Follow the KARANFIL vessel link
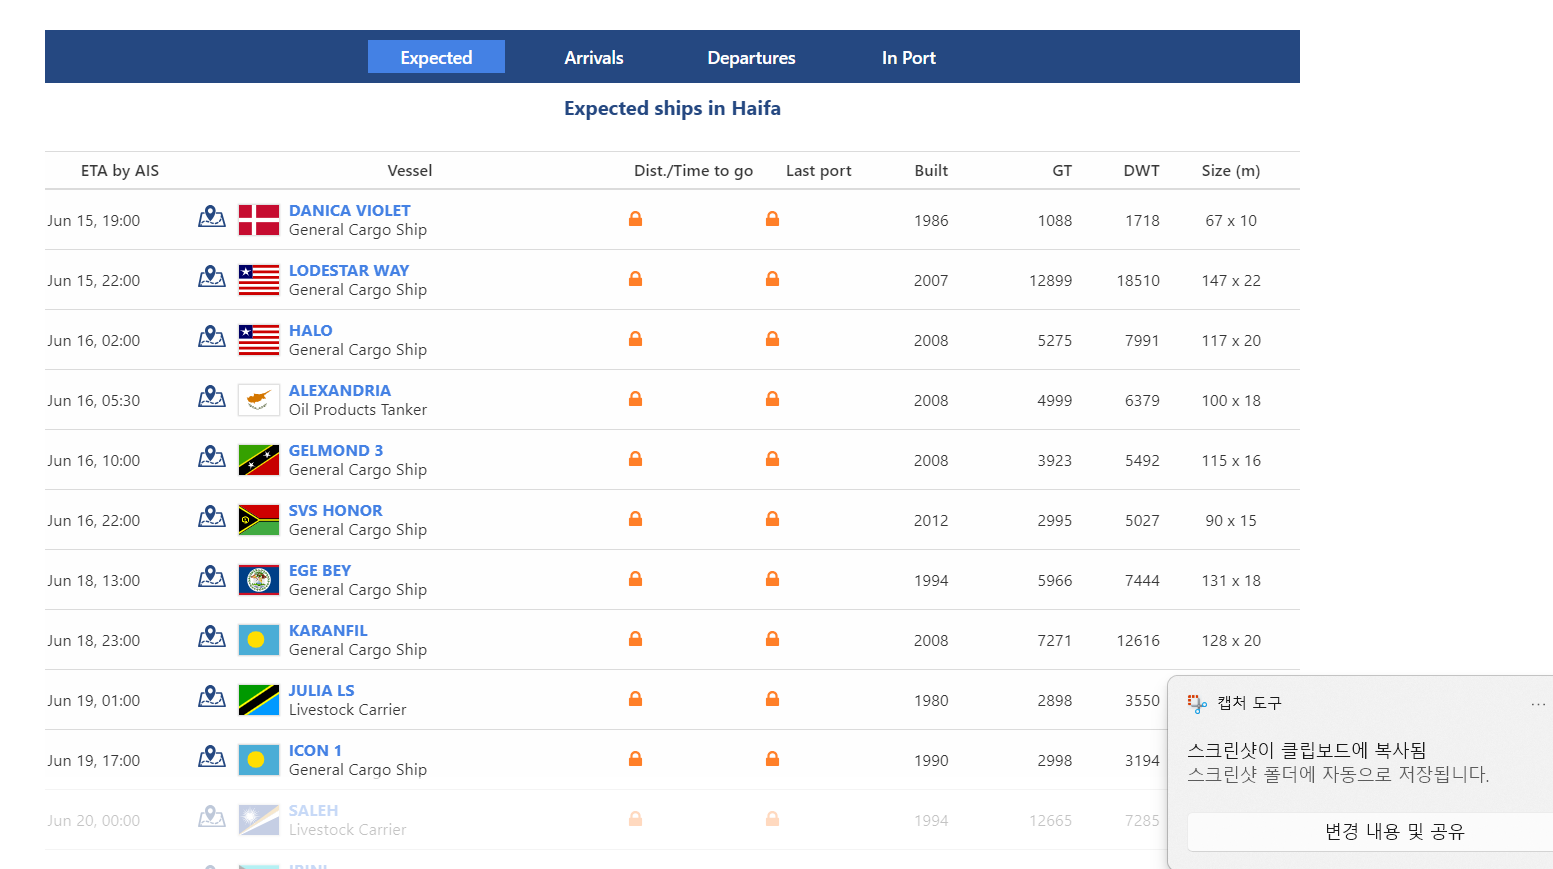The height and width of the screenshot is (869, 1553). tap(328, 630)
